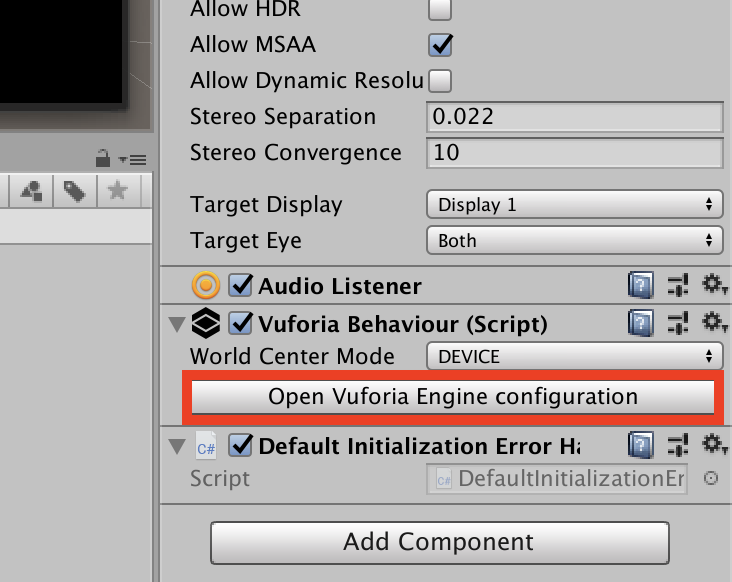Click the star favorite filter icon

click(x=118, y=190)
